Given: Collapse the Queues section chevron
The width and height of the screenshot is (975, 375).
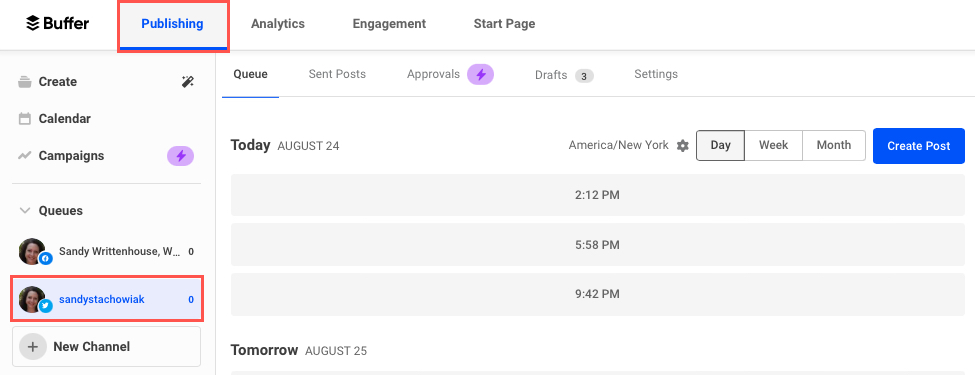Looking at the screenshot, I should 25,211.
